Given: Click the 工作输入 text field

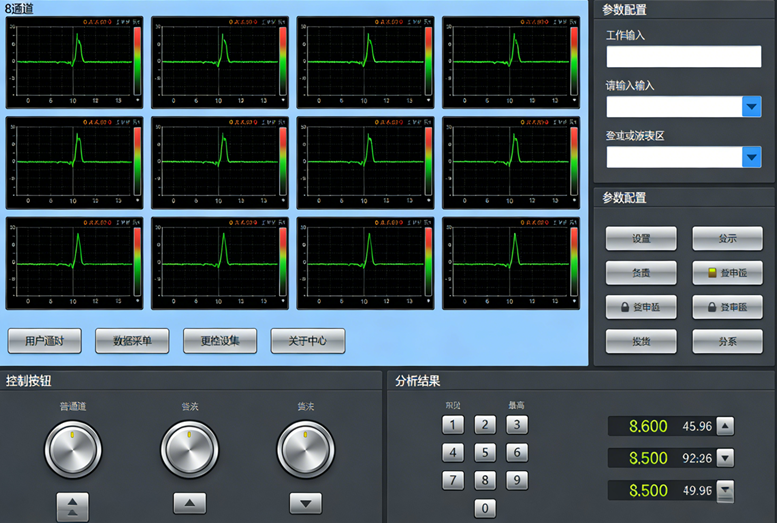Looking at the screenshot, I should (x=683, y=57).
